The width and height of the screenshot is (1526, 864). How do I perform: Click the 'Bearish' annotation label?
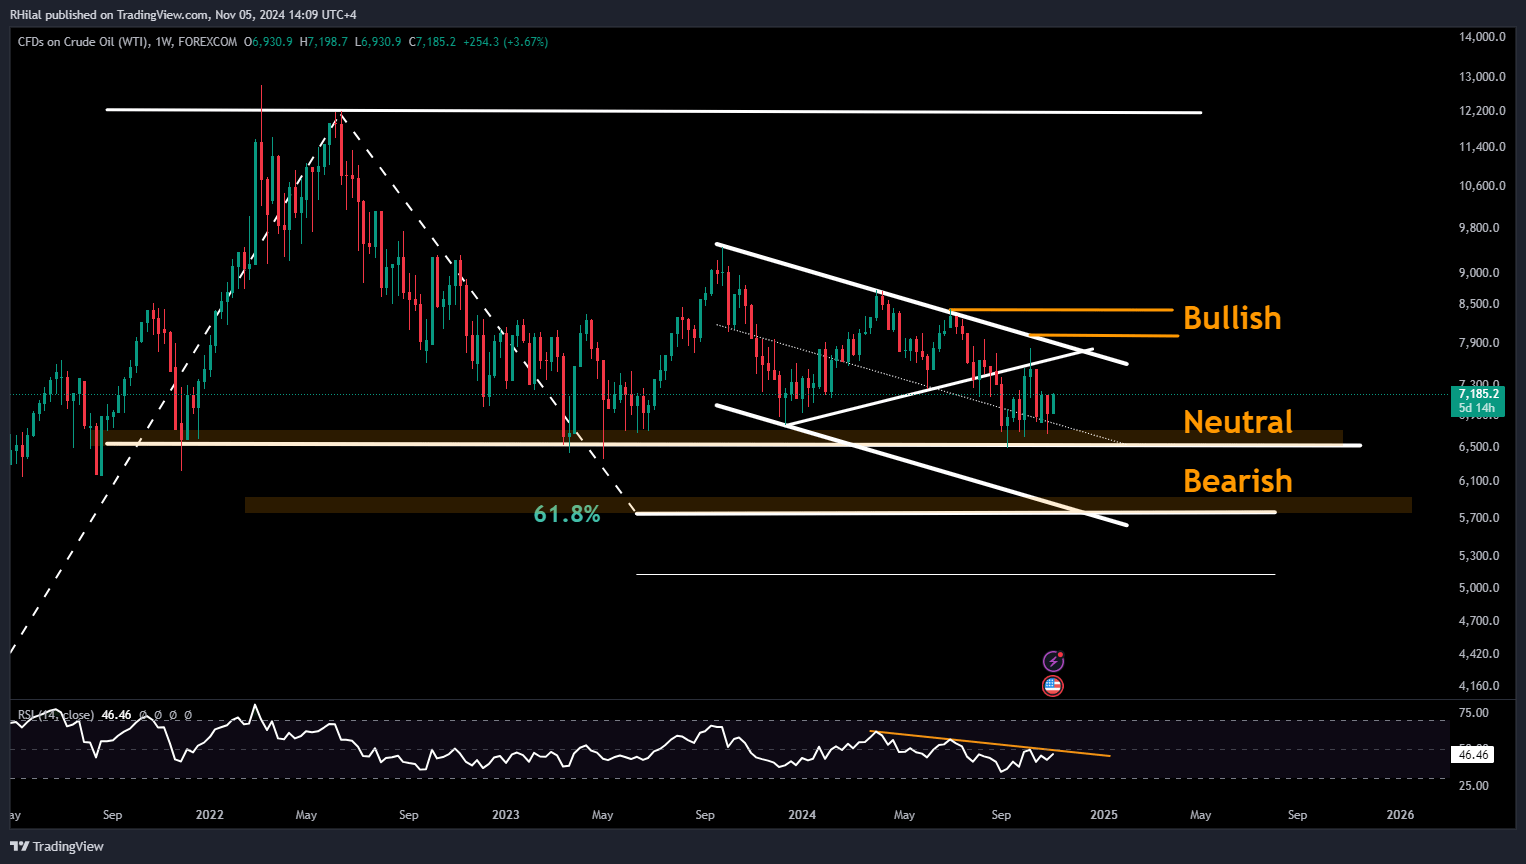[x=1238, y=481]
